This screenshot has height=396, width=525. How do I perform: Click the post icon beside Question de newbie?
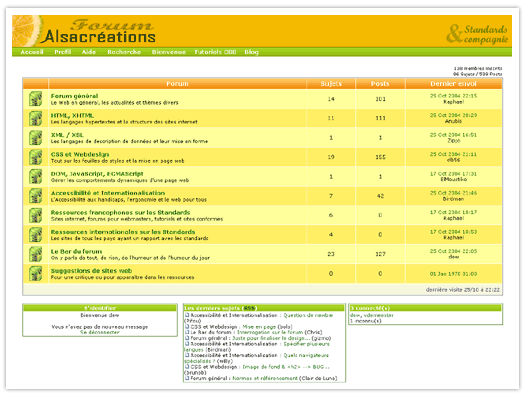coord(188,315)
